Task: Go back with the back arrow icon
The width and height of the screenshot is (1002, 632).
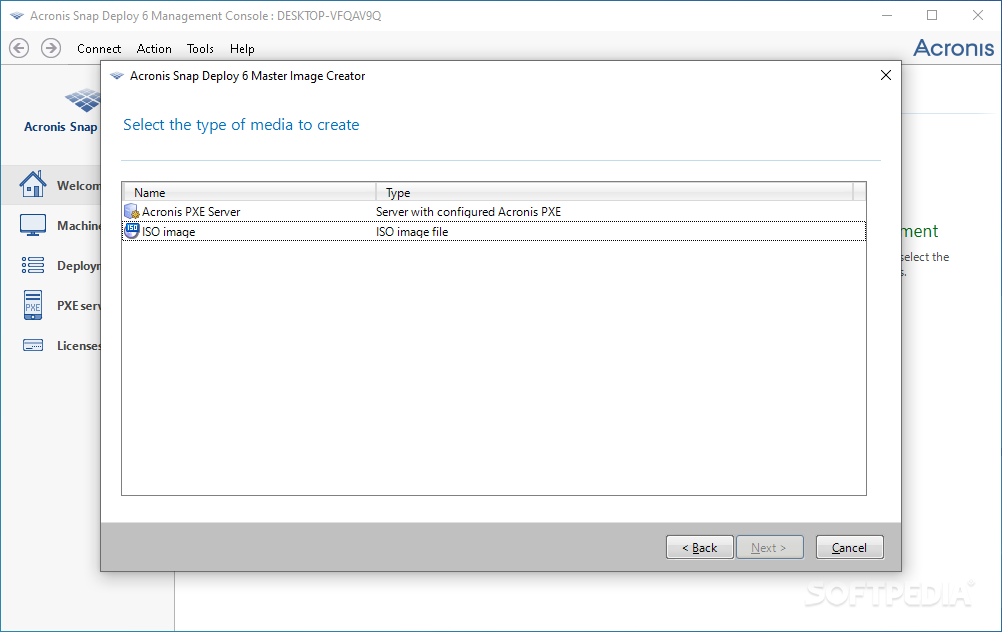Action: tap(19, 48)
